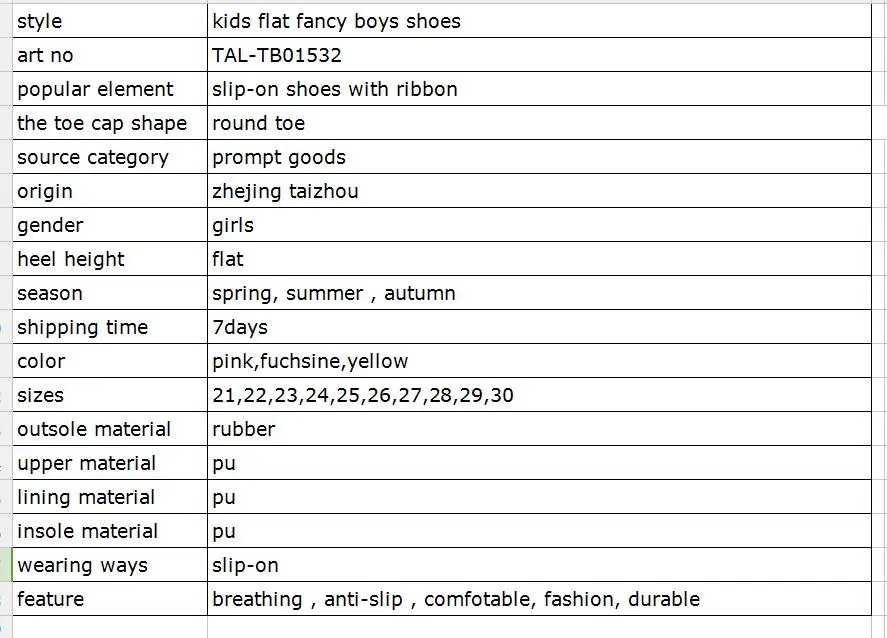The width and height of the screenshot is (887, 638).
Task: Click the outsole material value 'rubber'
Action: pos(243,429)
